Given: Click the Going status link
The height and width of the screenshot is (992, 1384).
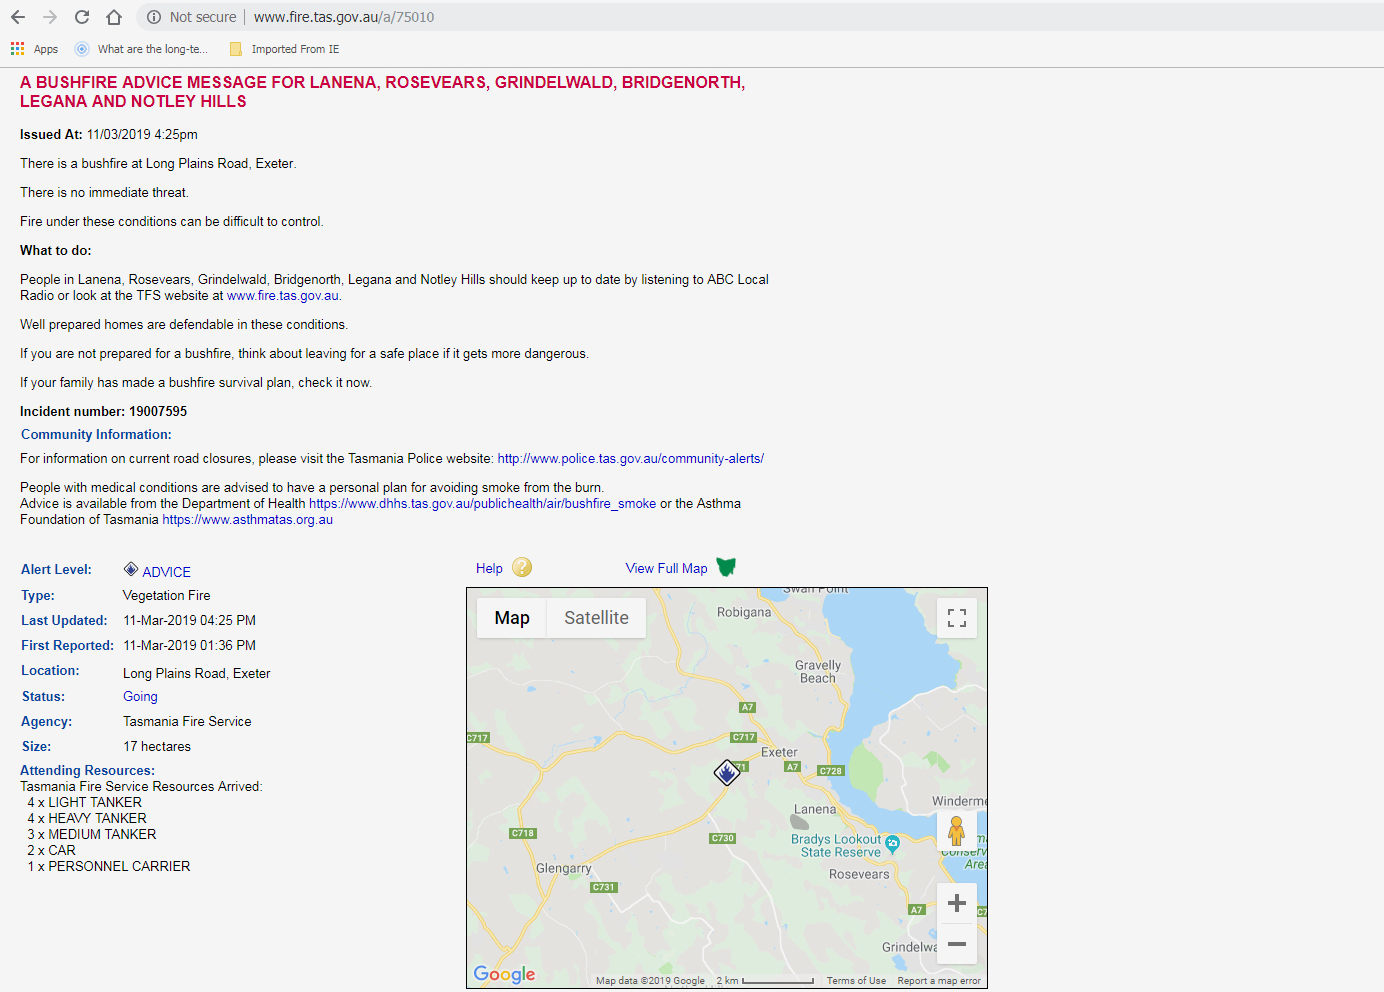Looking at the screenshot, I should click(x=140, y=697).
